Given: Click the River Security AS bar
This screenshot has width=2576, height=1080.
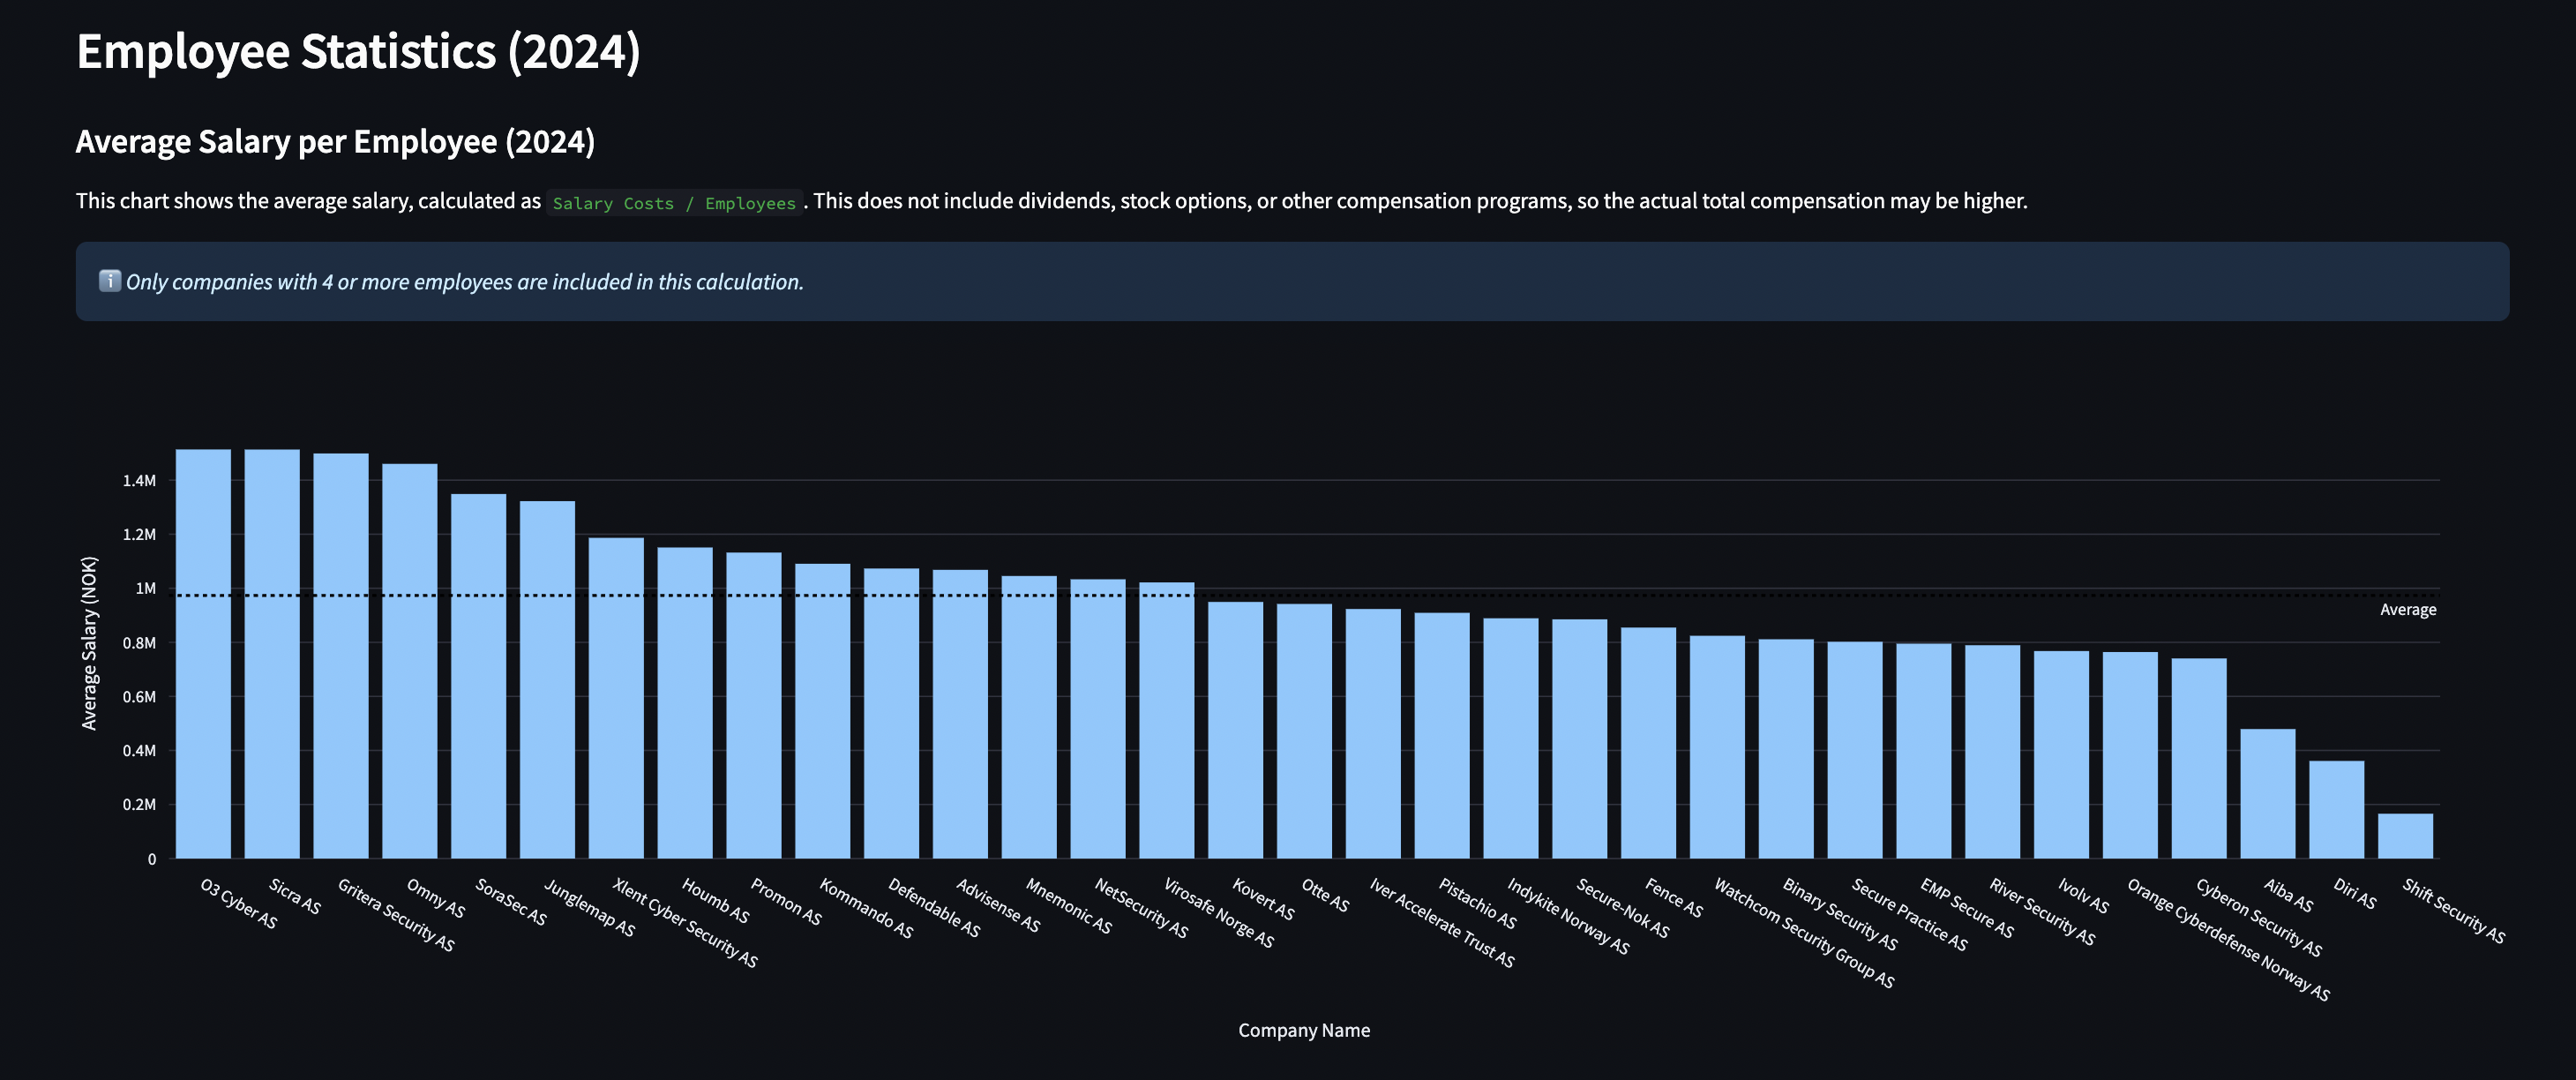Looking at the screenshot, I should (1993, 752).
